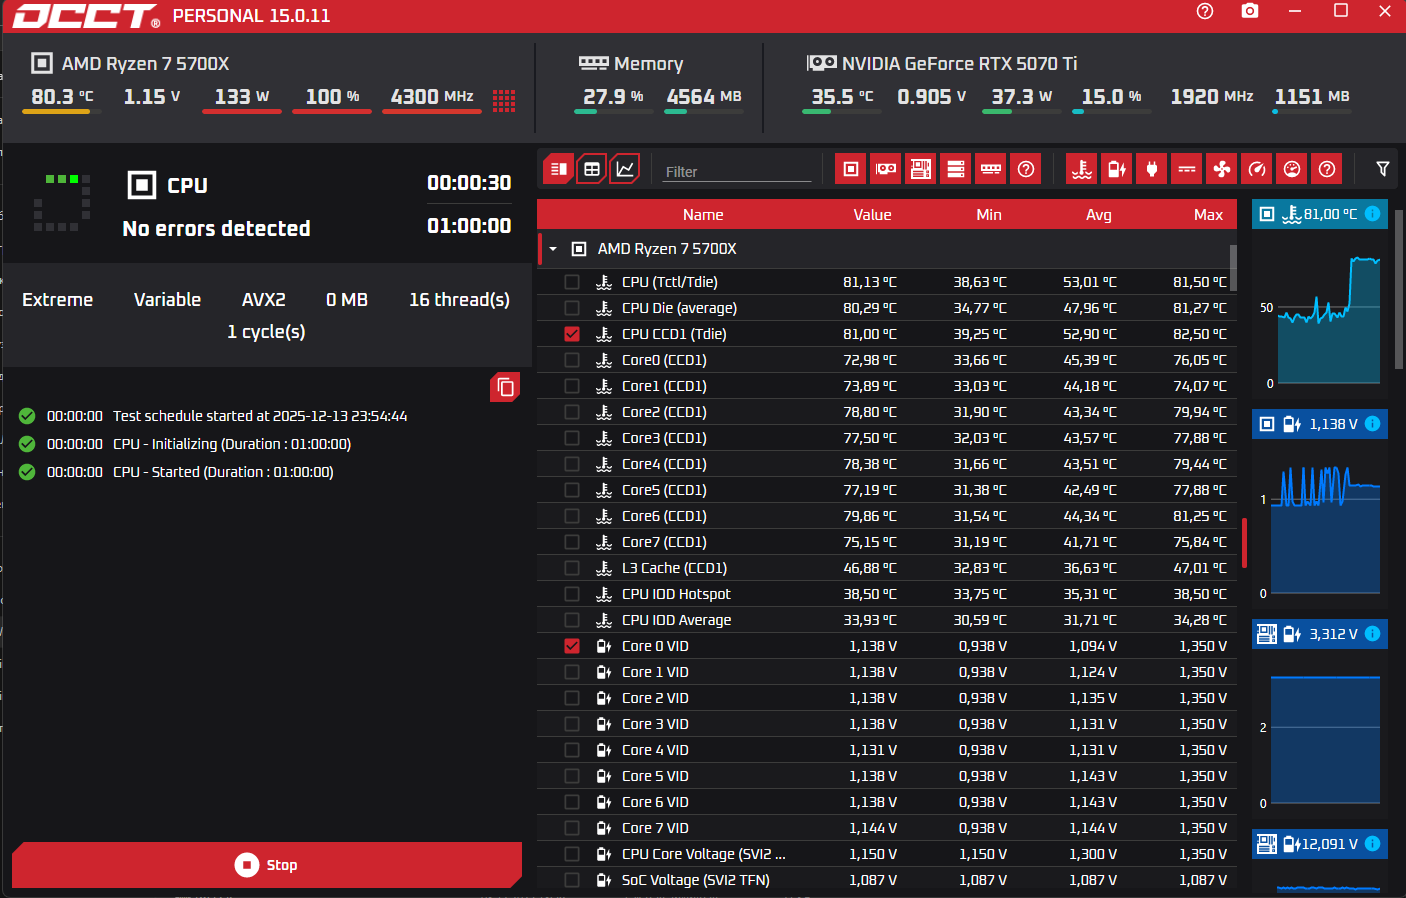The image size is (1406, 898).
Task: Check the Core 7 VID checkbox
Action: tap(572, 828)
